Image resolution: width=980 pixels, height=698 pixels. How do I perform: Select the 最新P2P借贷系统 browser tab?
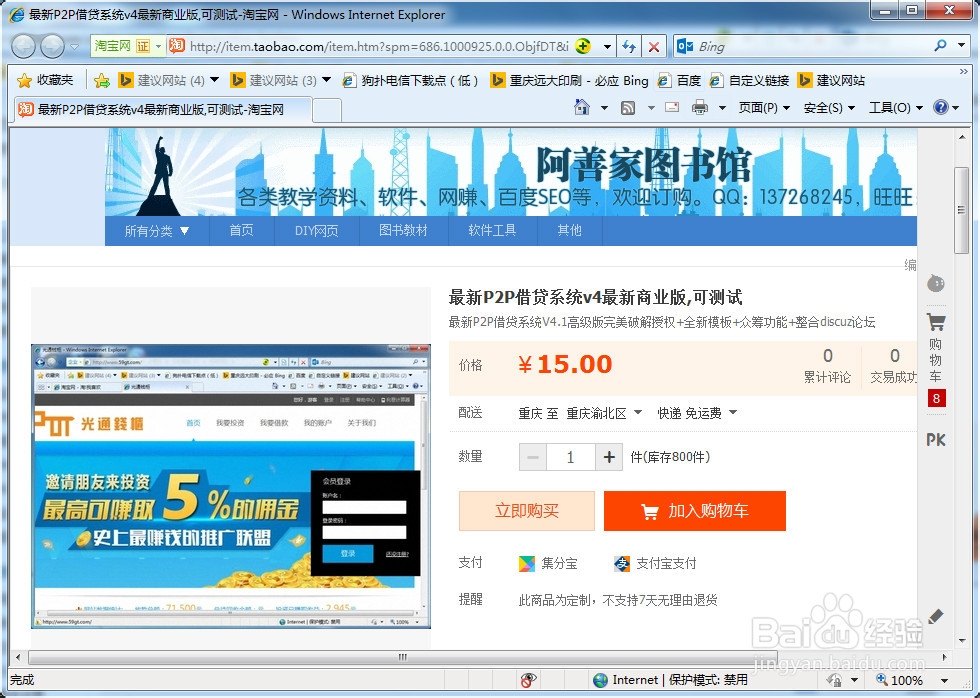162,110
